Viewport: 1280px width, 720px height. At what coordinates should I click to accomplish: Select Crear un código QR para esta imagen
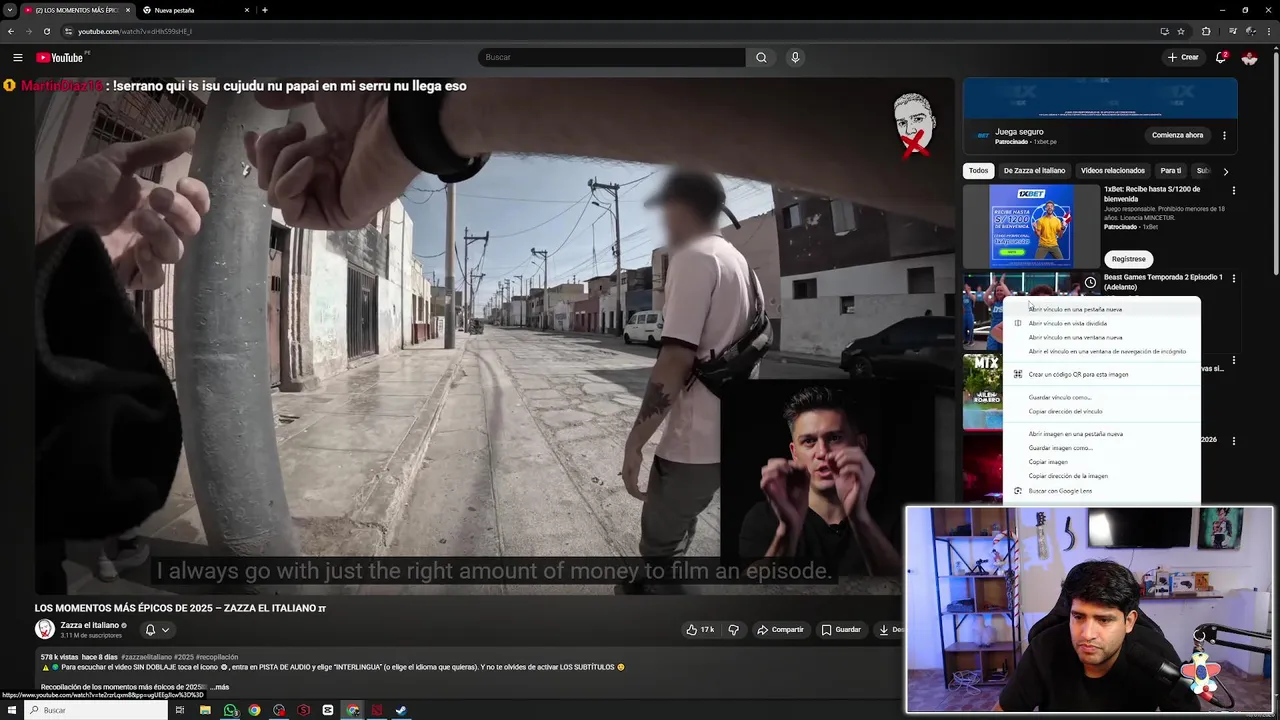point(1101,374)
